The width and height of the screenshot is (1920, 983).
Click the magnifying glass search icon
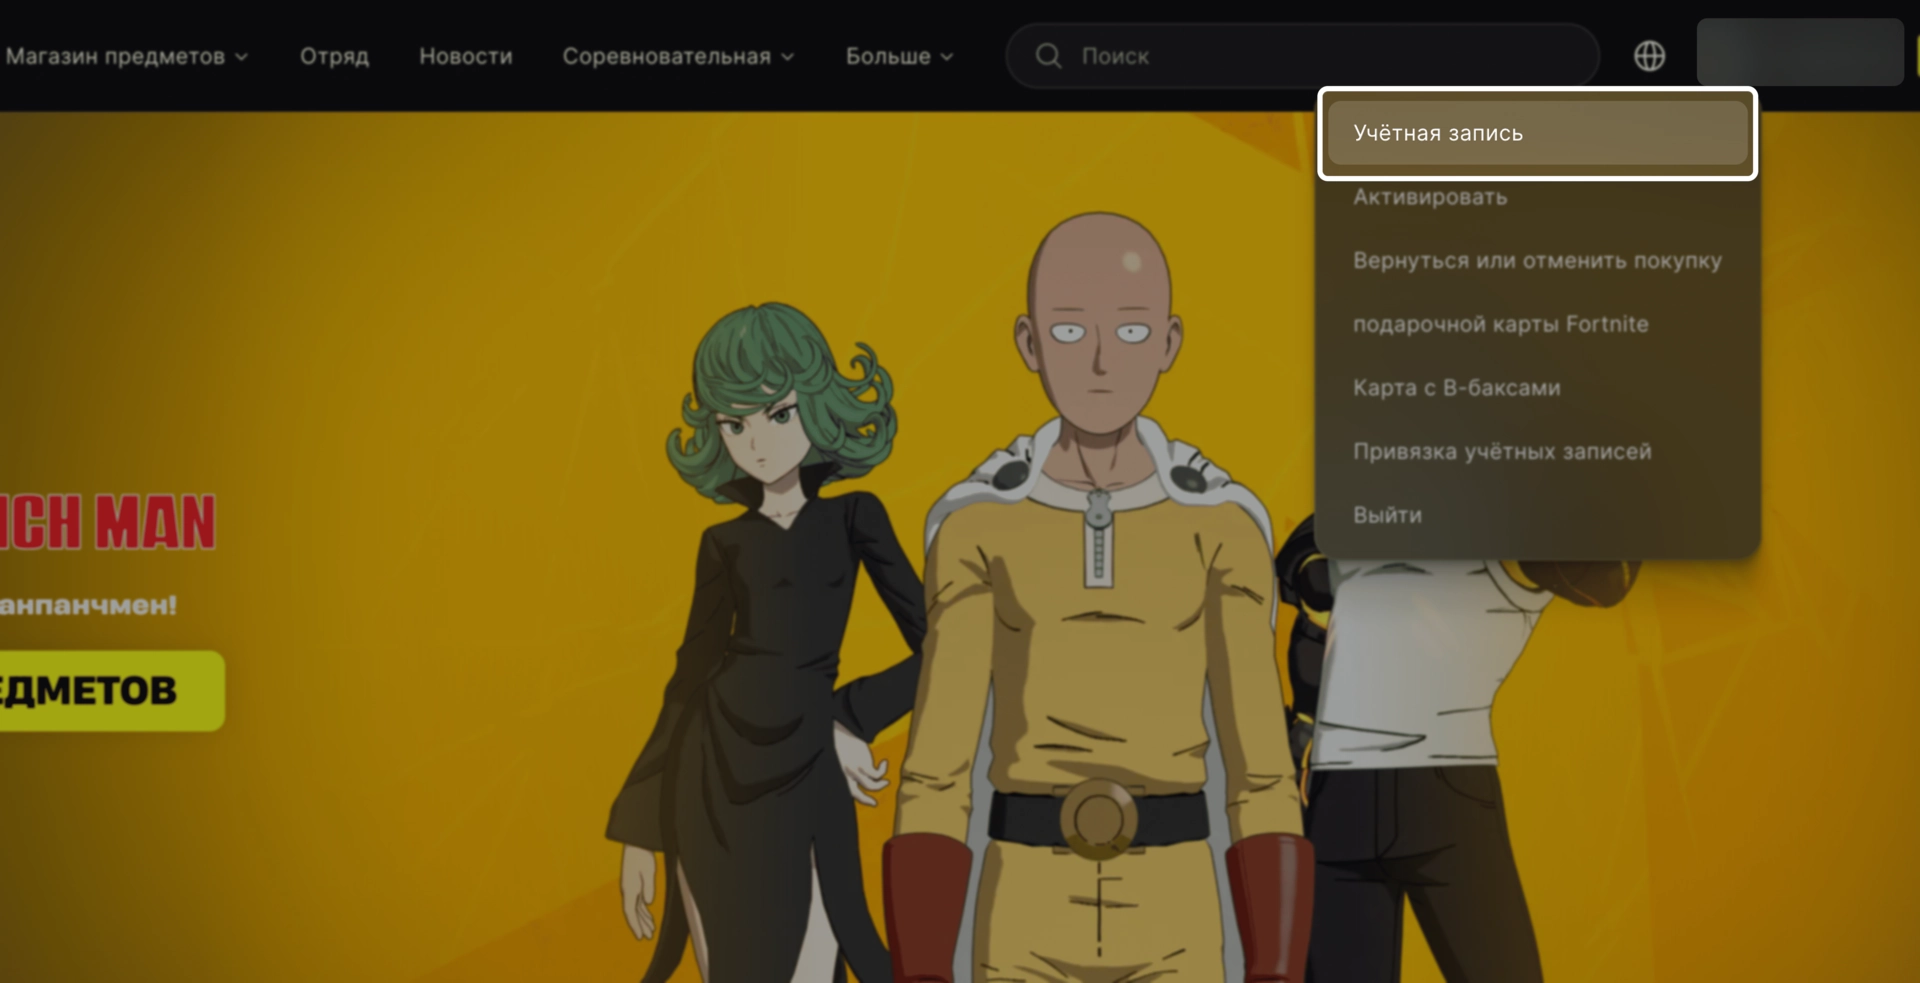click(1048, 56)
